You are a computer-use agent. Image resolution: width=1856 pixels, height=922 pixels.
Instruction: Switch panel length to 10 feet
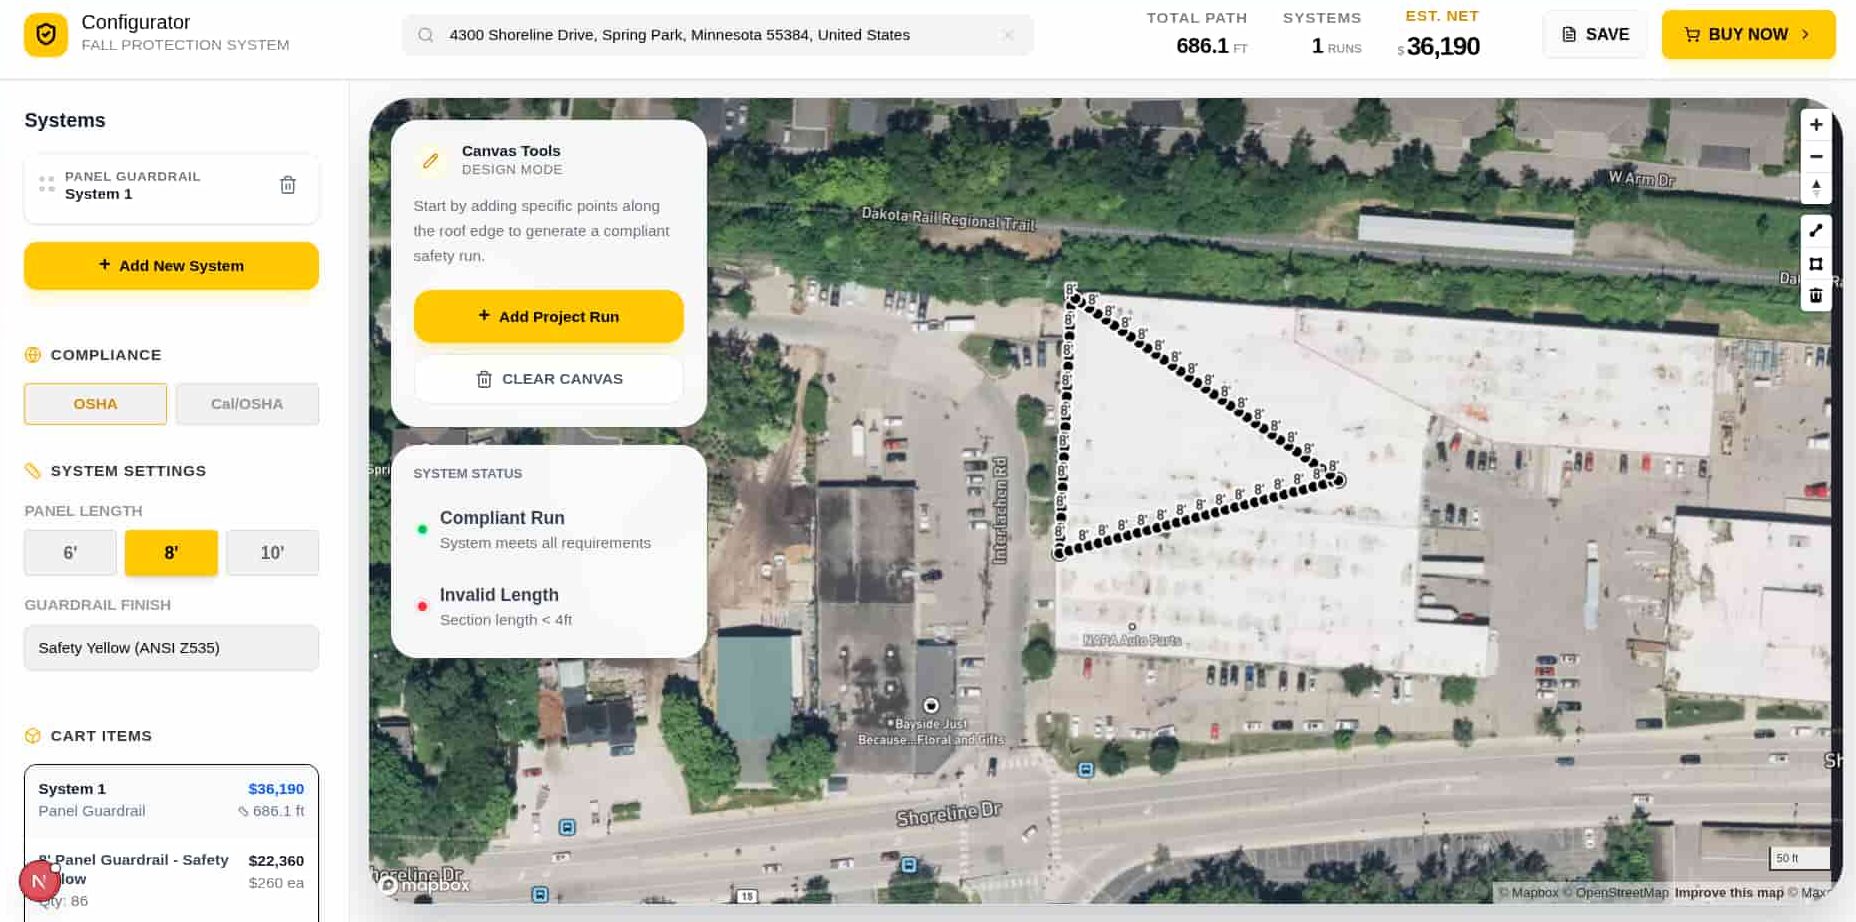pos(272,552)
